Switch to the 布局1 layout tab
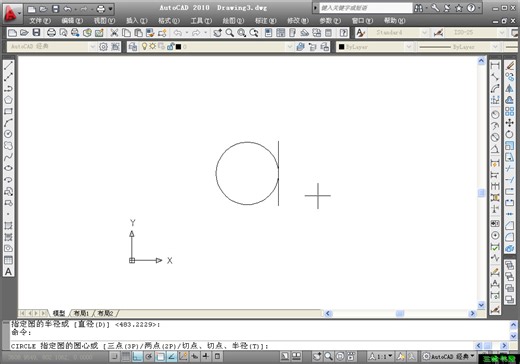This screenshot has width=520, height=364. 81,313
